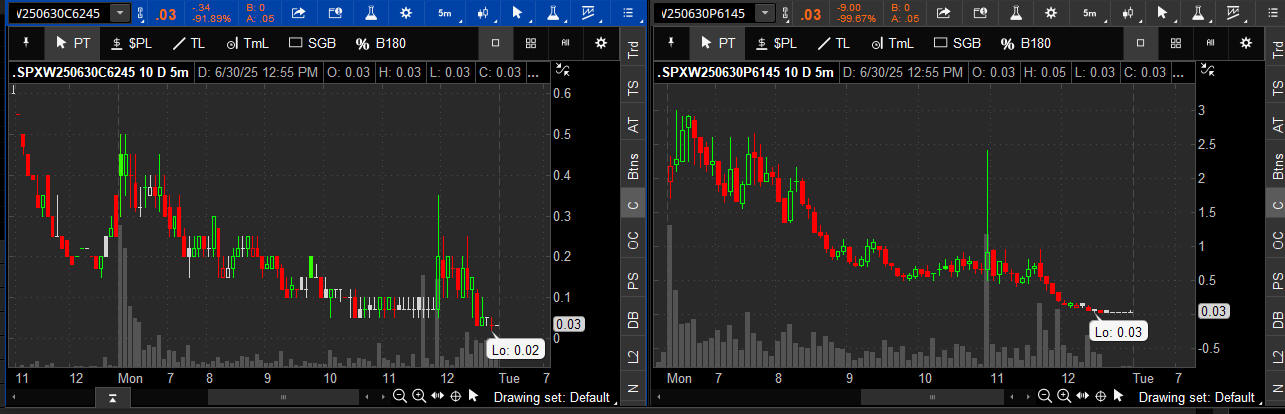The image size is (1285, 414).
Task: Open left chart settings gear in the top toolbar
Action: (405, 13)
